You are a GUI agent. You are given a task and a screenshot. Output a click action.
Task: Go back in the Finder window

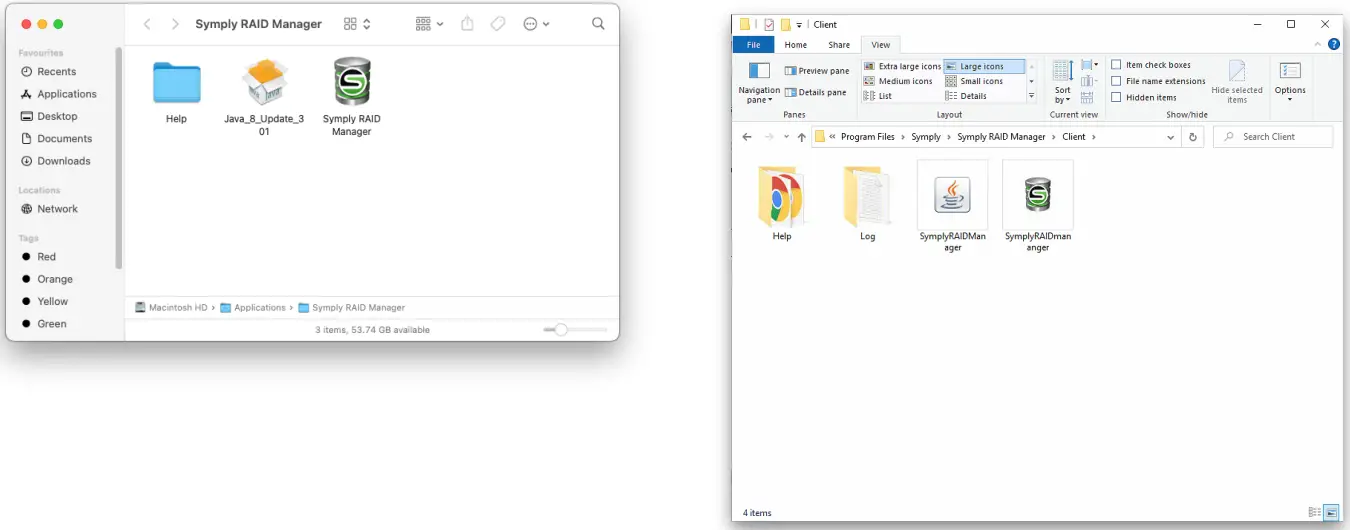pos(147,24)
